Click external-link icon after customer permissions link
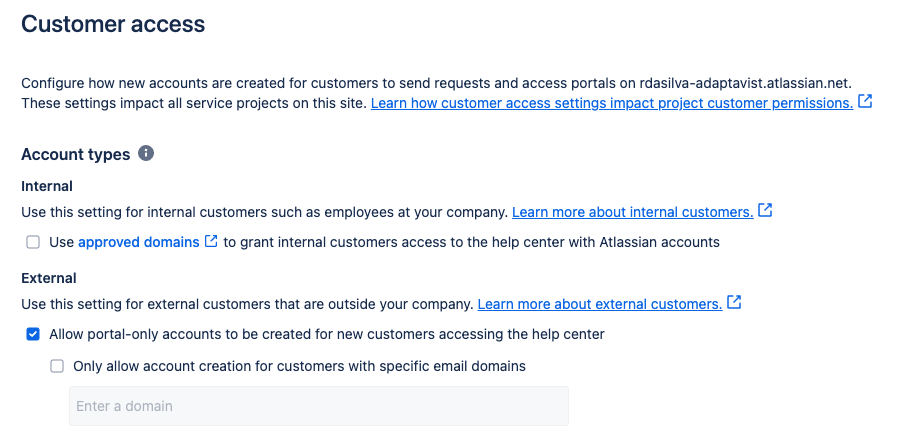This screenshot has width=900, height=444. click(864, 102)
